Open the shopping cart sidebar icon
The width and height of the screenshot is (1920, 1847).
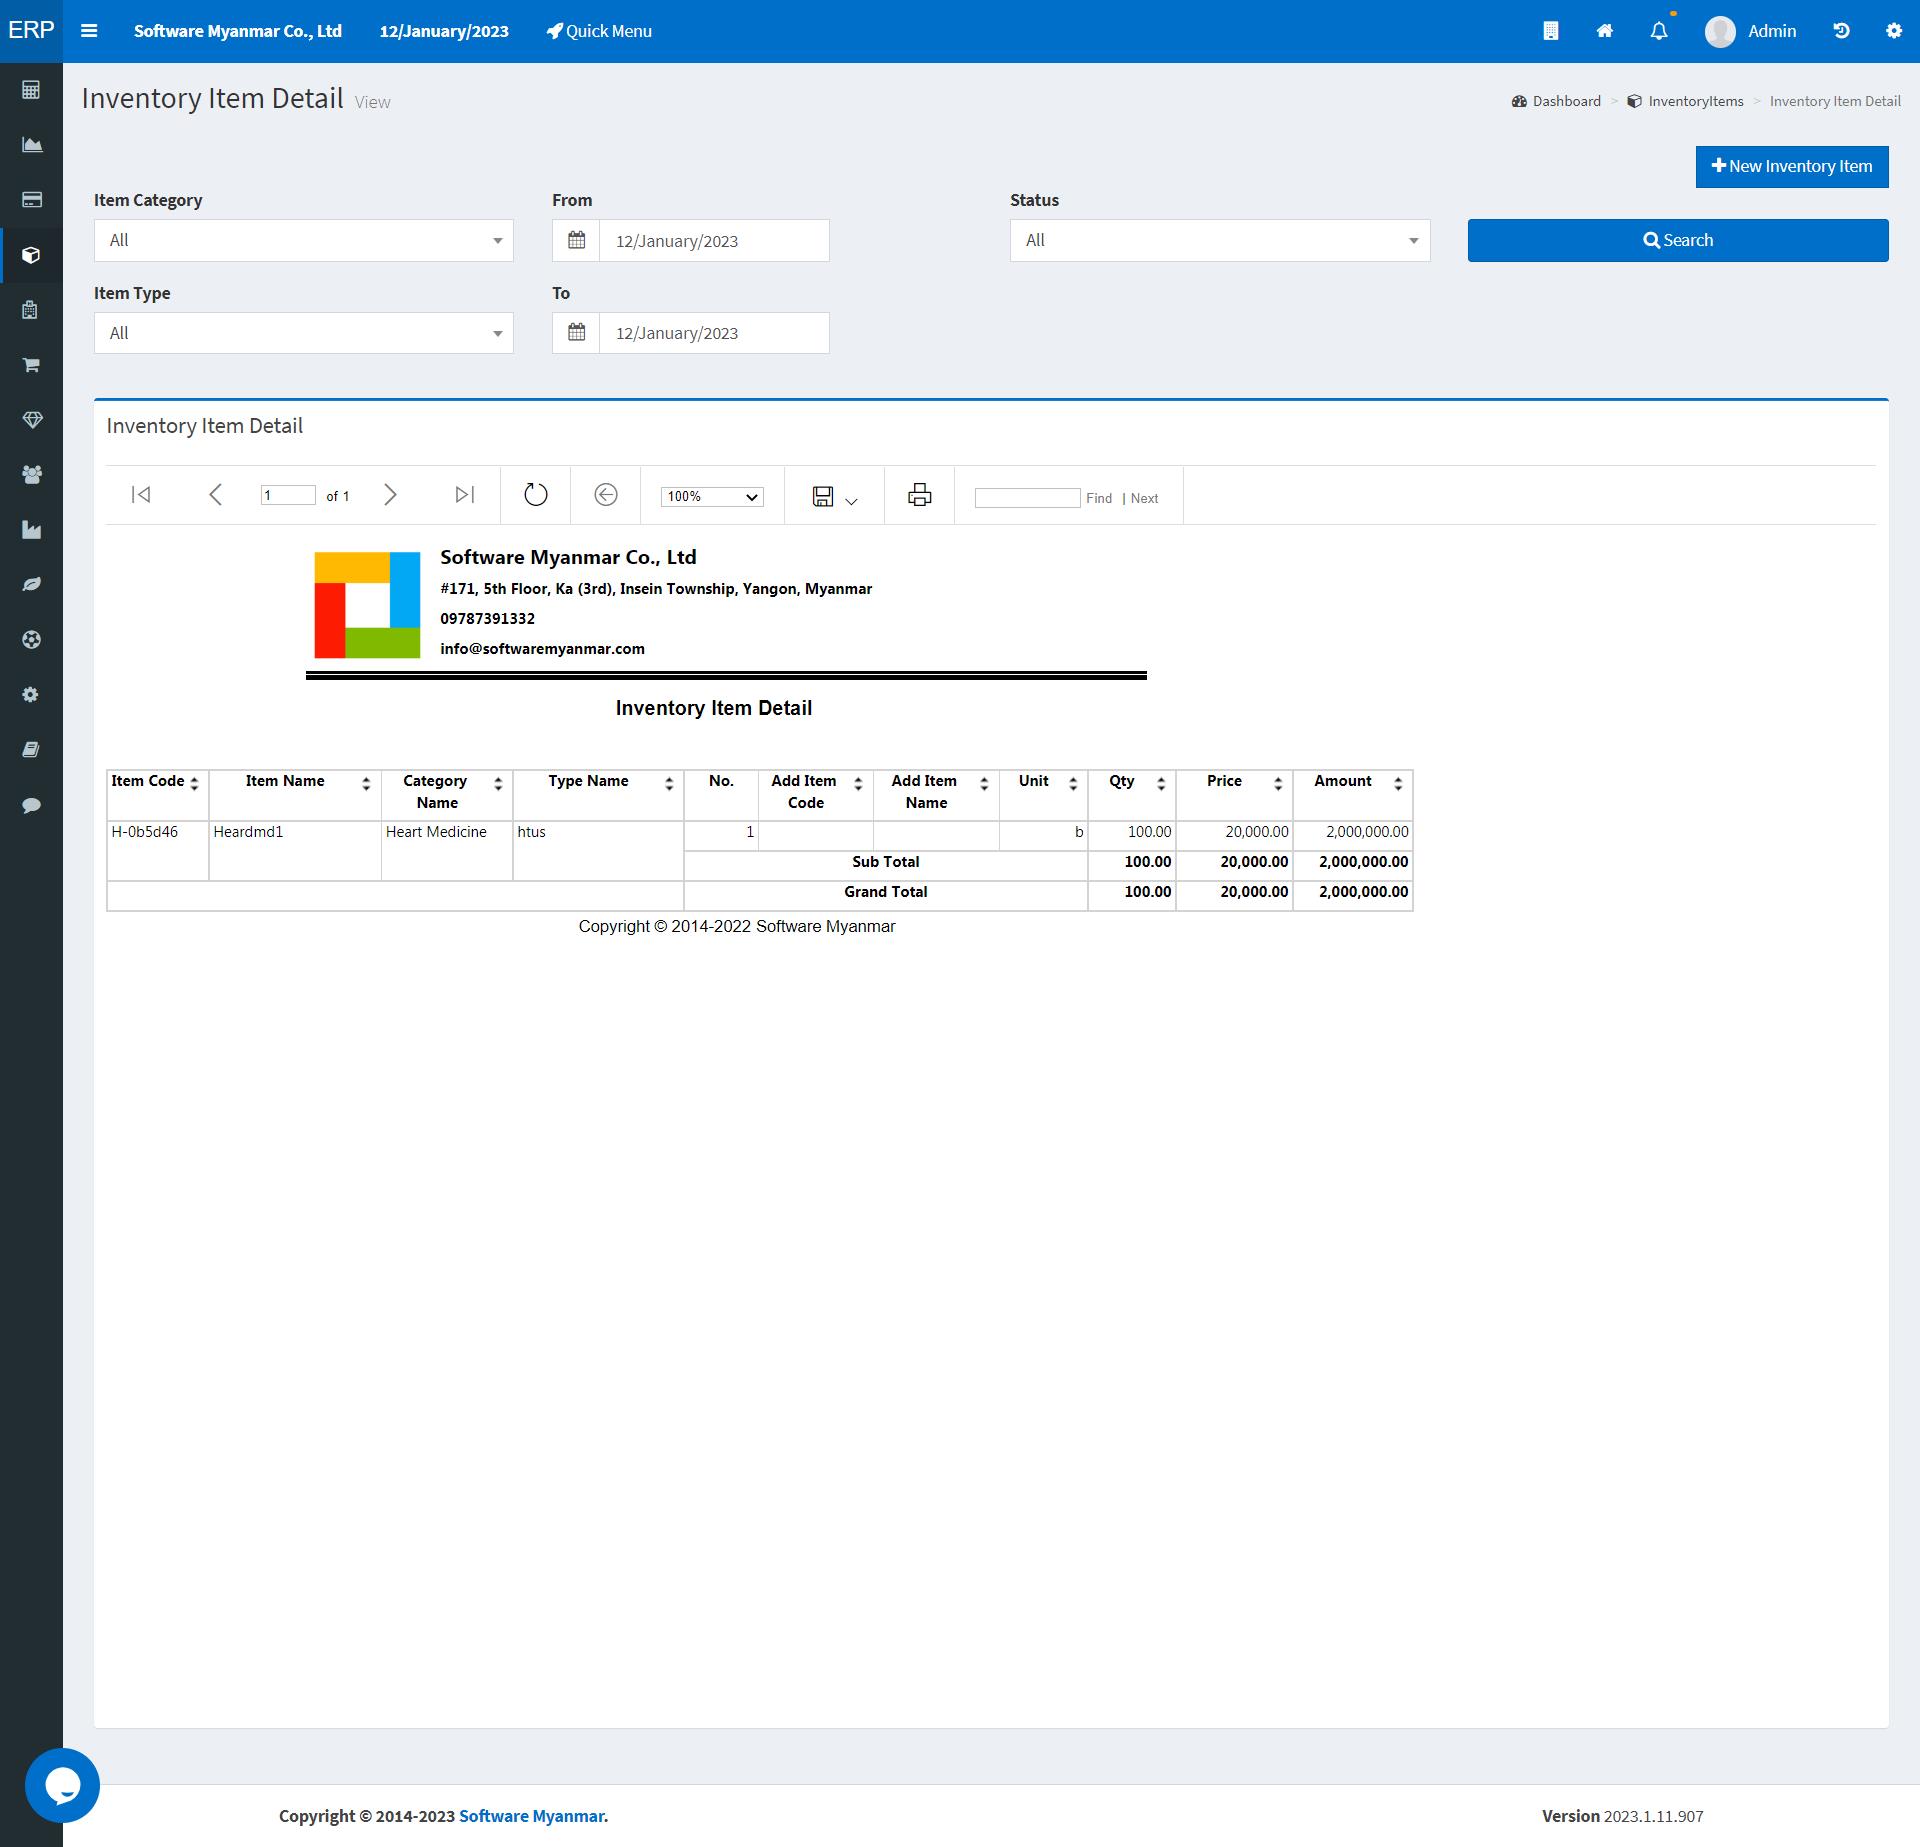[31, 365]
